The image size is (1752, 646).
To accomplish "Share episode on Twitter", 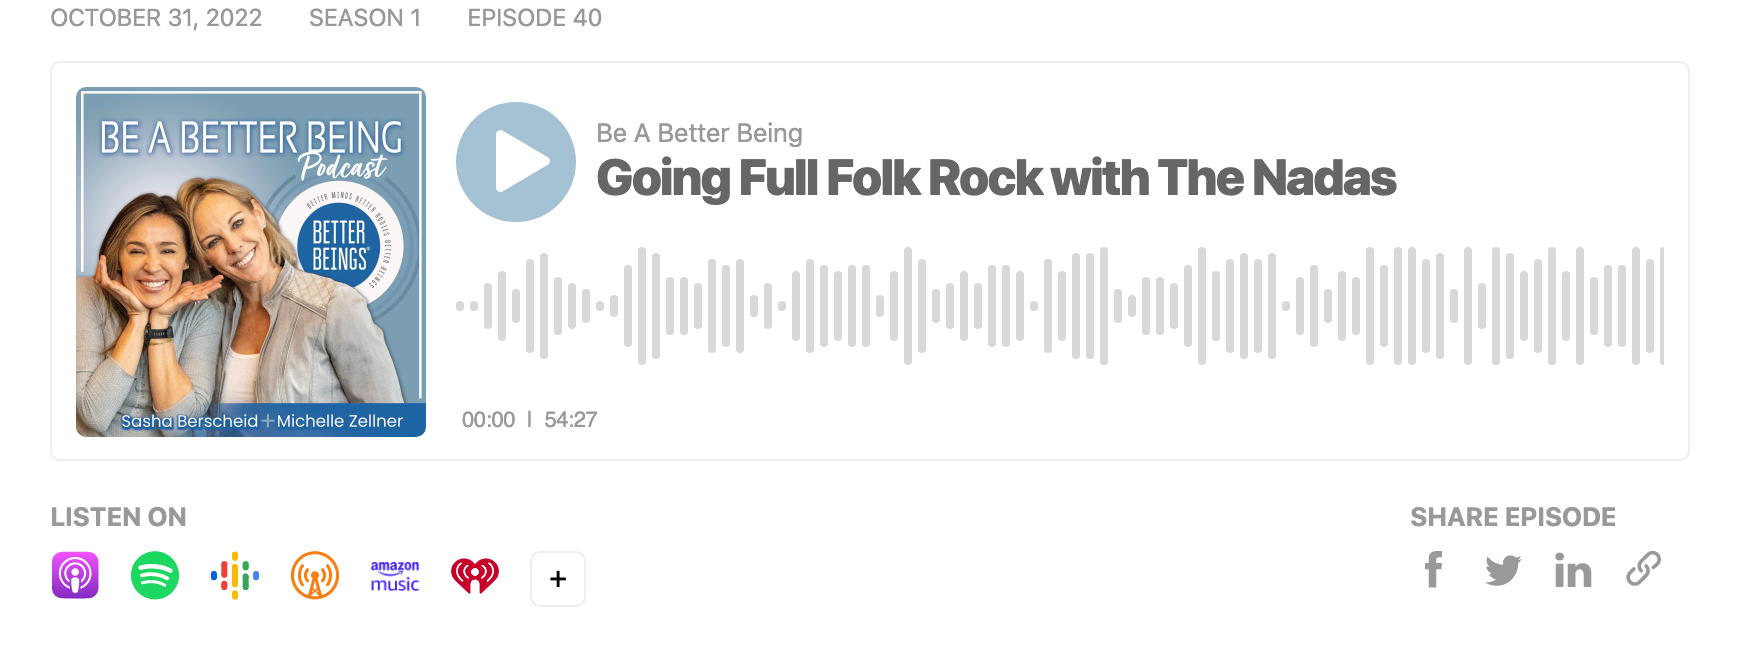I will point(1503,570).
